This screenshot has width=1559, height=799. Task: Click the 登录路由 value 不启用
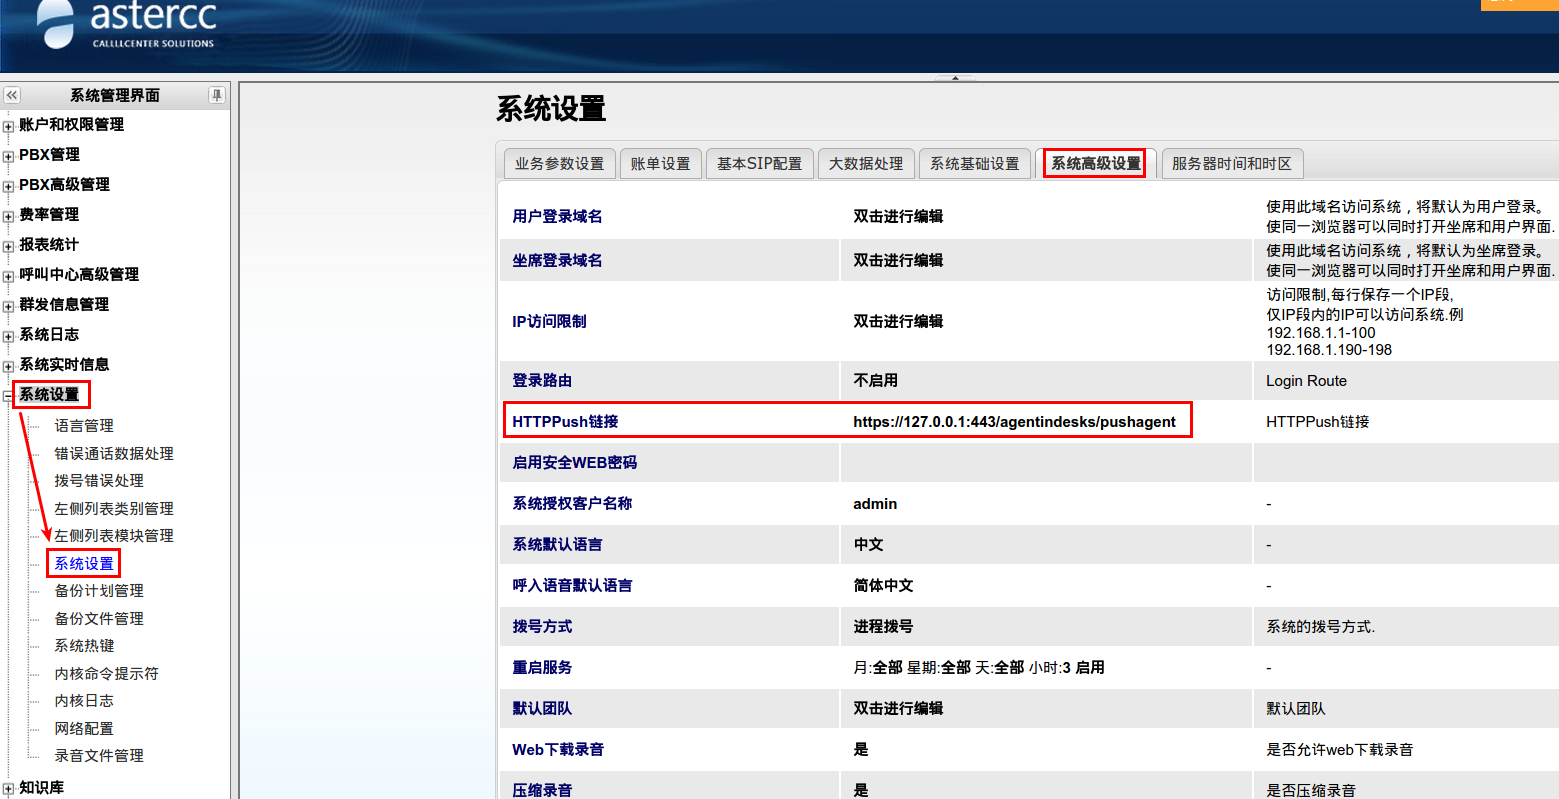pyautogui.click(x=875, y=381)
